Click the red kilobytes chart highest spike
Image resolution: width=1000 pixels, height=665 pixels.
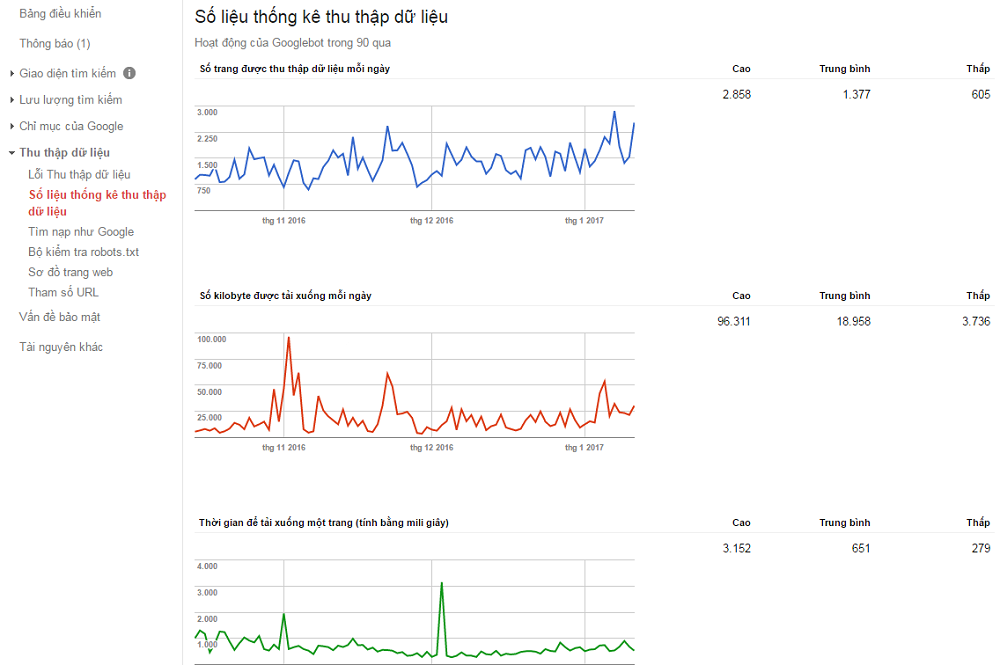click(288, 338)
